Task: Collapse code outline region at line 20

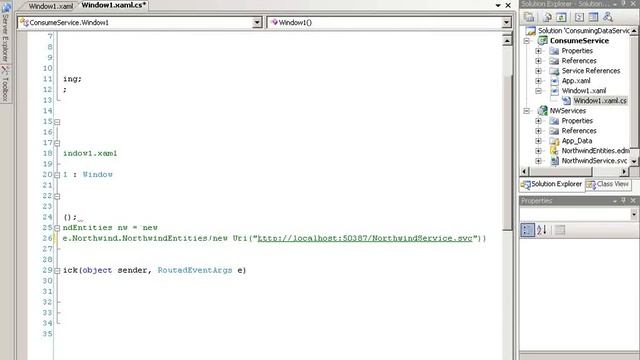Action: click(57, 175)
